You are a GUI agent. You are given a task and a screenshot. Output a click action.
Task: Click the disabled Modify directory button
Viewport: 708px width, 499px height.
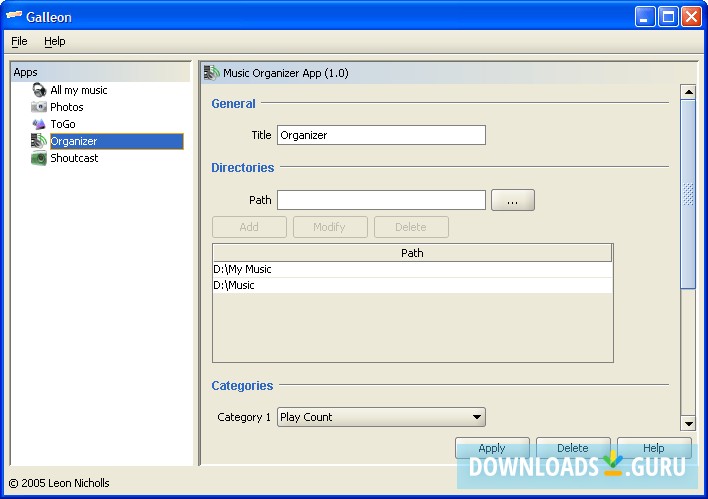click(330, 227)
